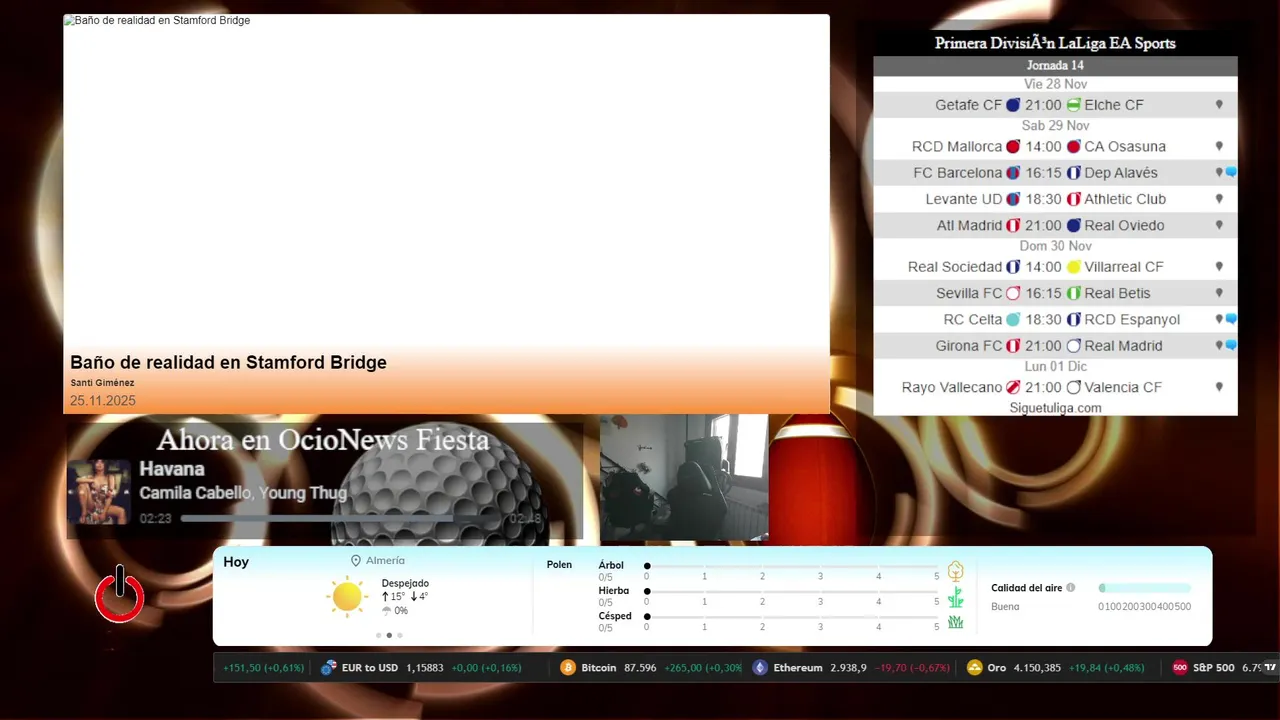Click Ethereum price 2.938,9 in ticker
The height and width of the screenshot is (720, 1280).
(x=848, y=668)
